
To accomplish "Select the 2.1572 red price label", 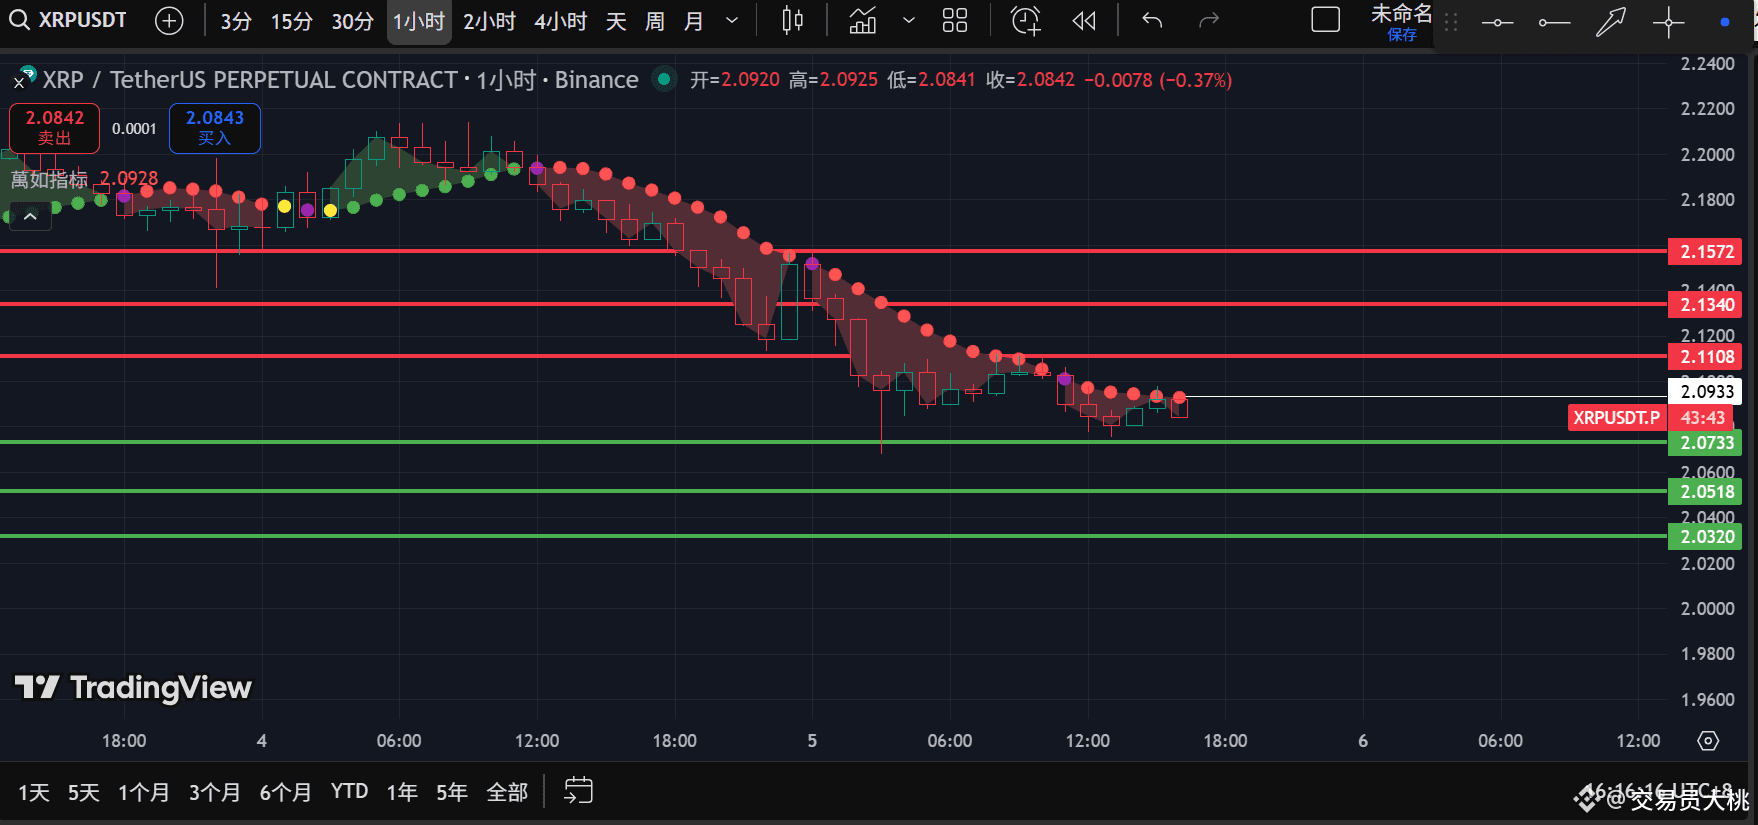I will pyautogui.click(x=1706, y=252).
